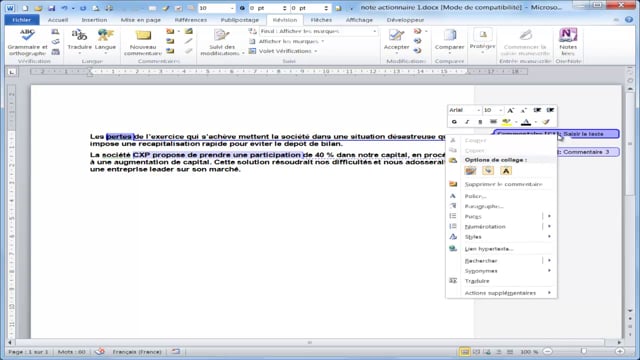Save the document from quick access toolbar
This screenshot has height=360, width=640.
[51, 8]
